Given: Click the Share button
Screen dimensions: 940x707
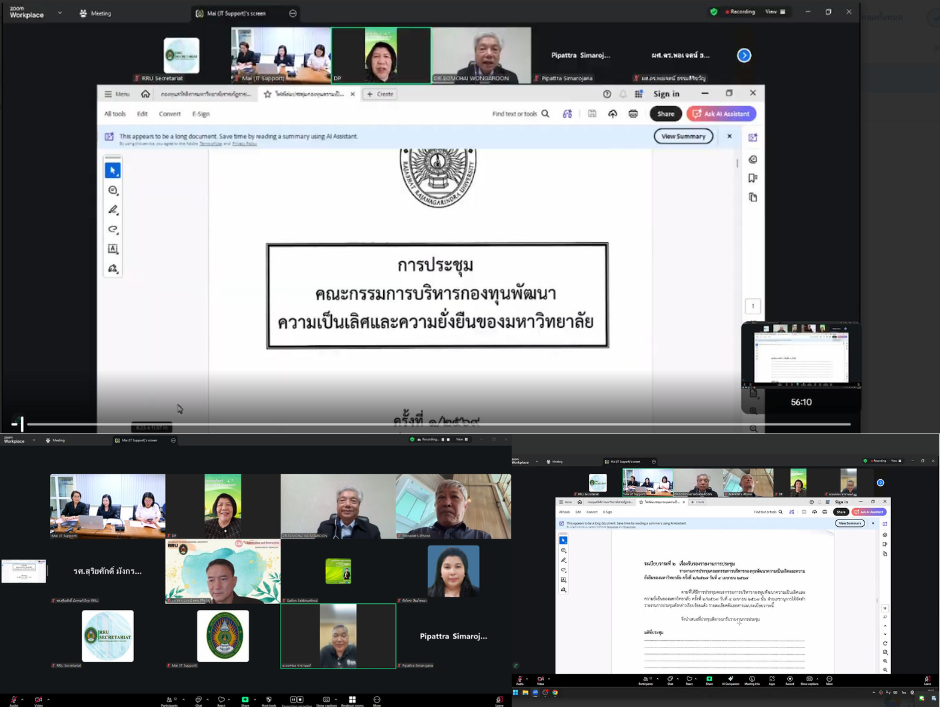Looking at the screenshot, I should tap(666, 114).
